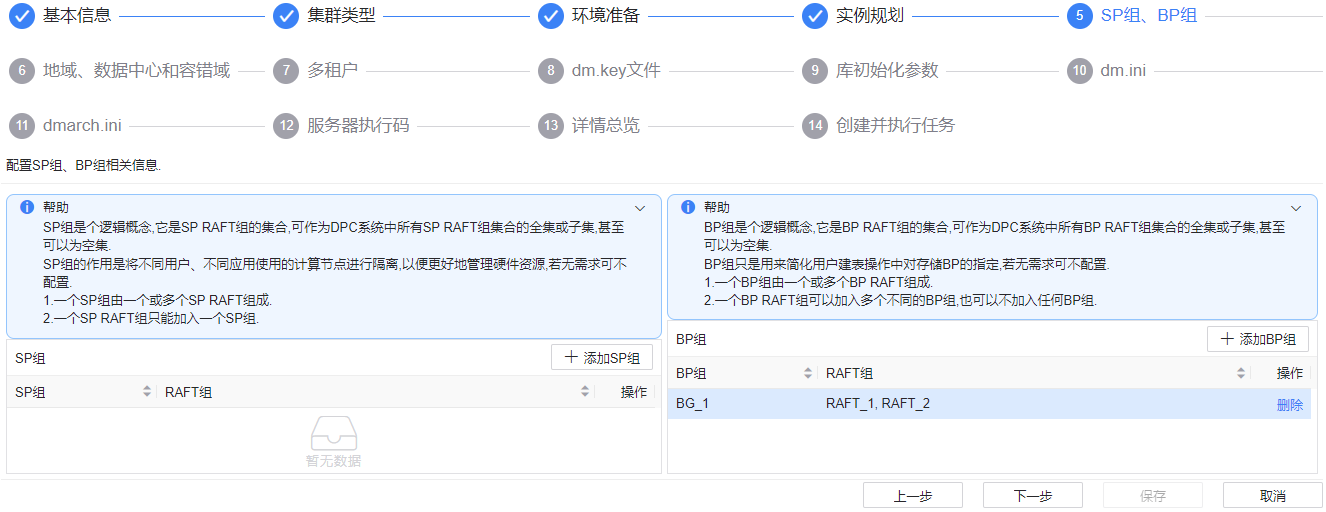The image size is (1326, 512).
Task: Open the 多租户 step
Action: tap(332, 71)
